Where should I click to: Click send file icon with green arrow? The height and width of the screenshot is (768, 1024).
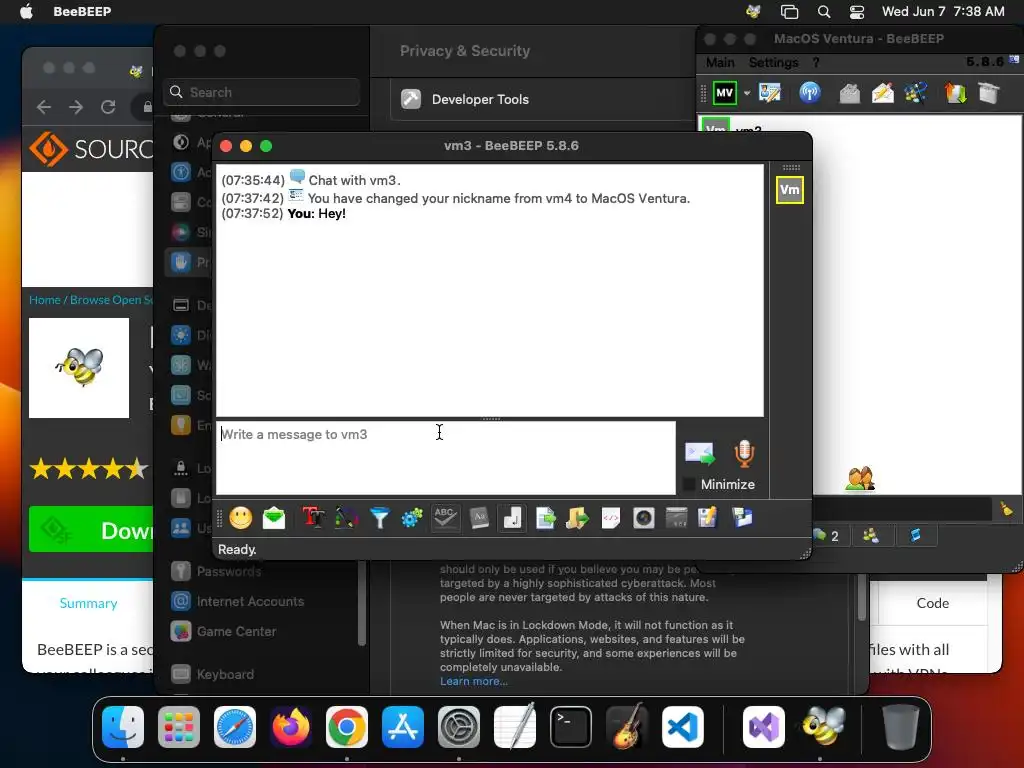click(545, 519)
